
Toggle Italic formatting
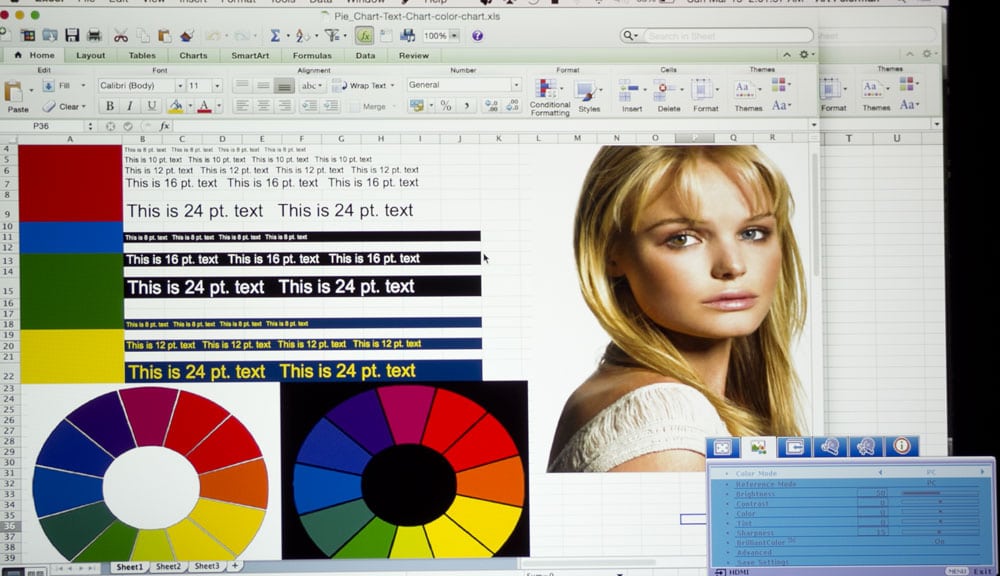(130, 106)
